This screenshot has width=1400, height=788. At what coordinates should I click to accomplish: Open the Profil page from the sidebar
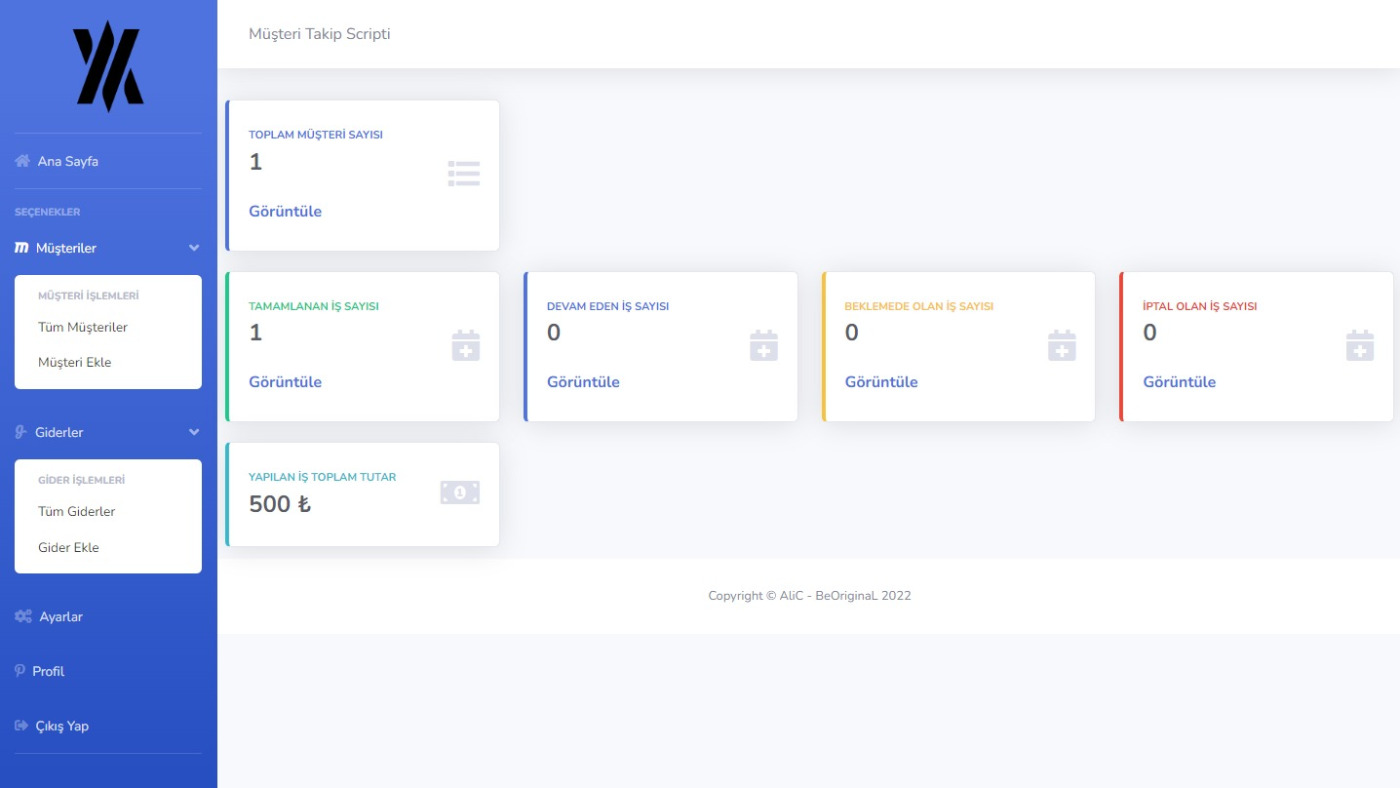point(48,671)
